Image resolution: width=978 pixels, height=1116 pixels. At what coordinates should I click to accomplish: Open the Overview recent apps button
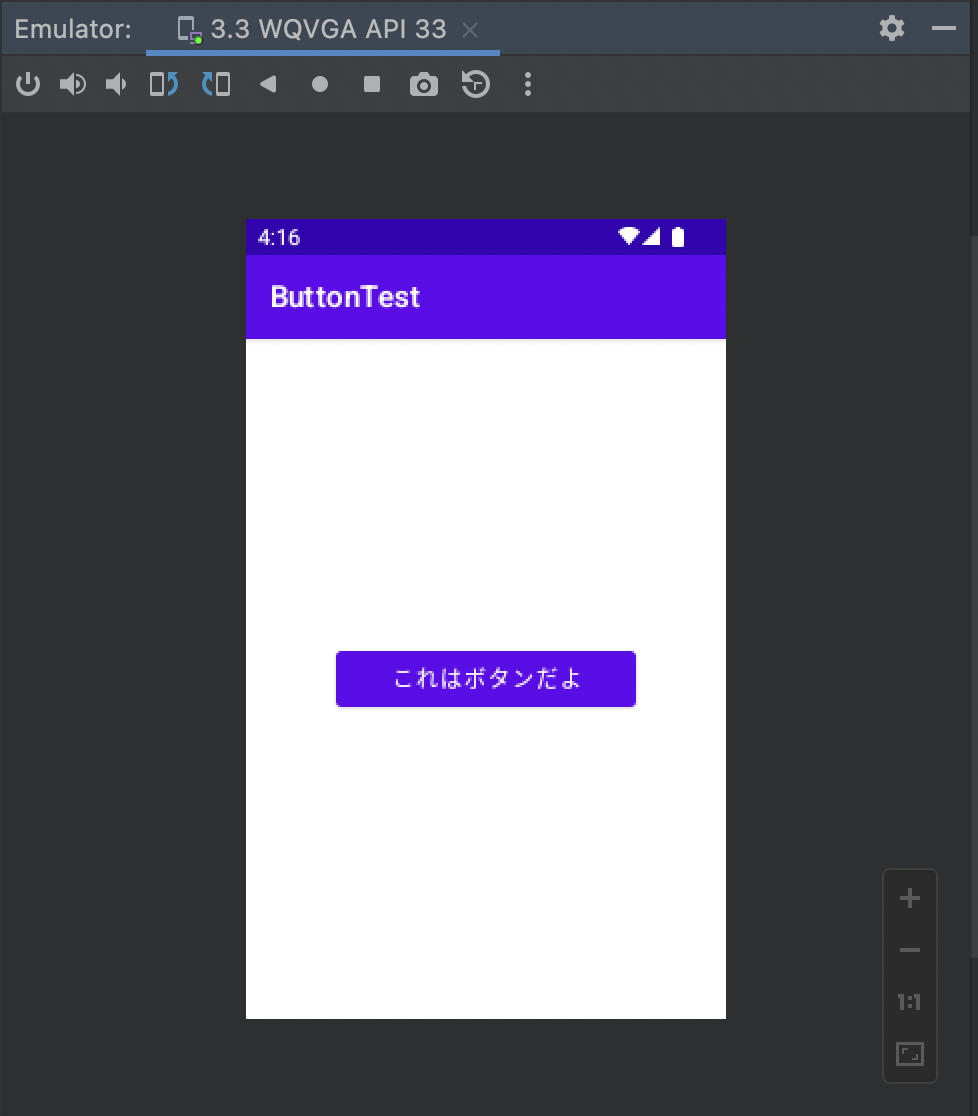pos(371,84)
